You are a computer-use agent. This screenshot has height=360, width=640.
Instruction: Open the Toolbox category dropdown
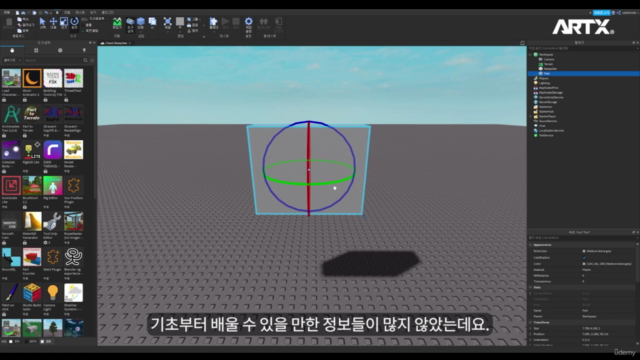coord(12,60)
